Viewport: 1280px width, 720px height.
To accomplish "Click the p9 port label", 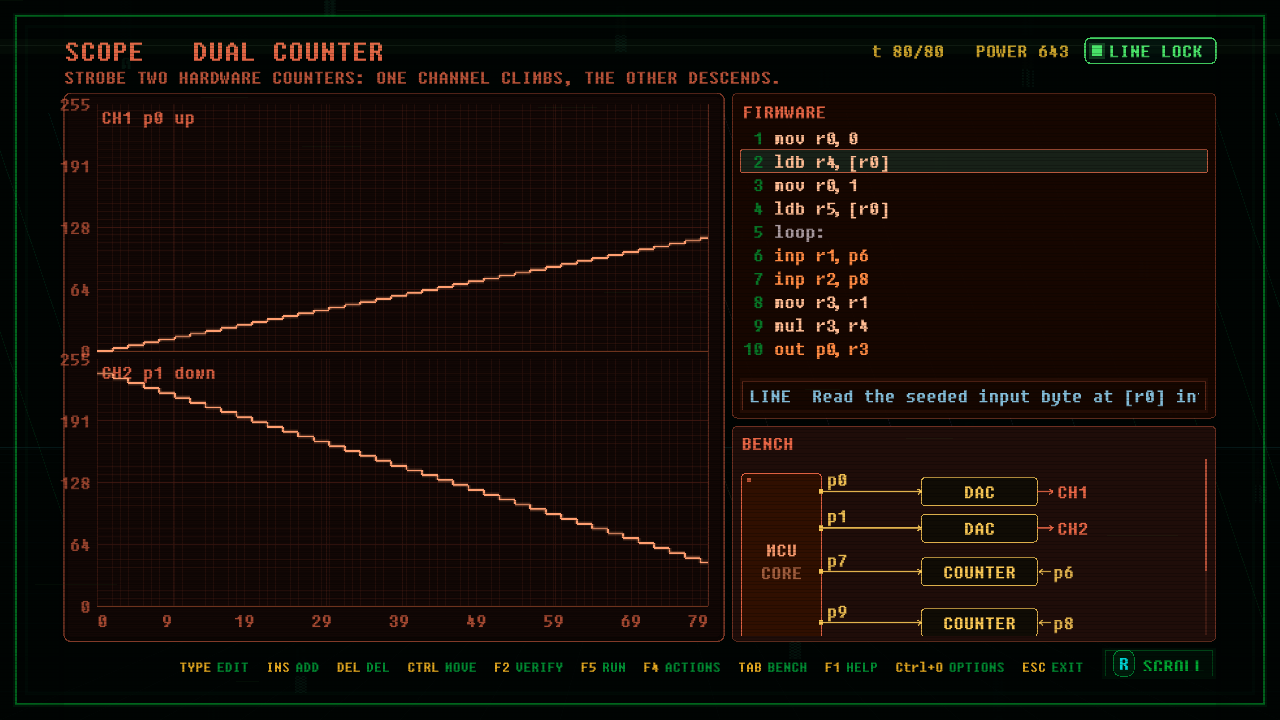I will click(x=837, y=613).
